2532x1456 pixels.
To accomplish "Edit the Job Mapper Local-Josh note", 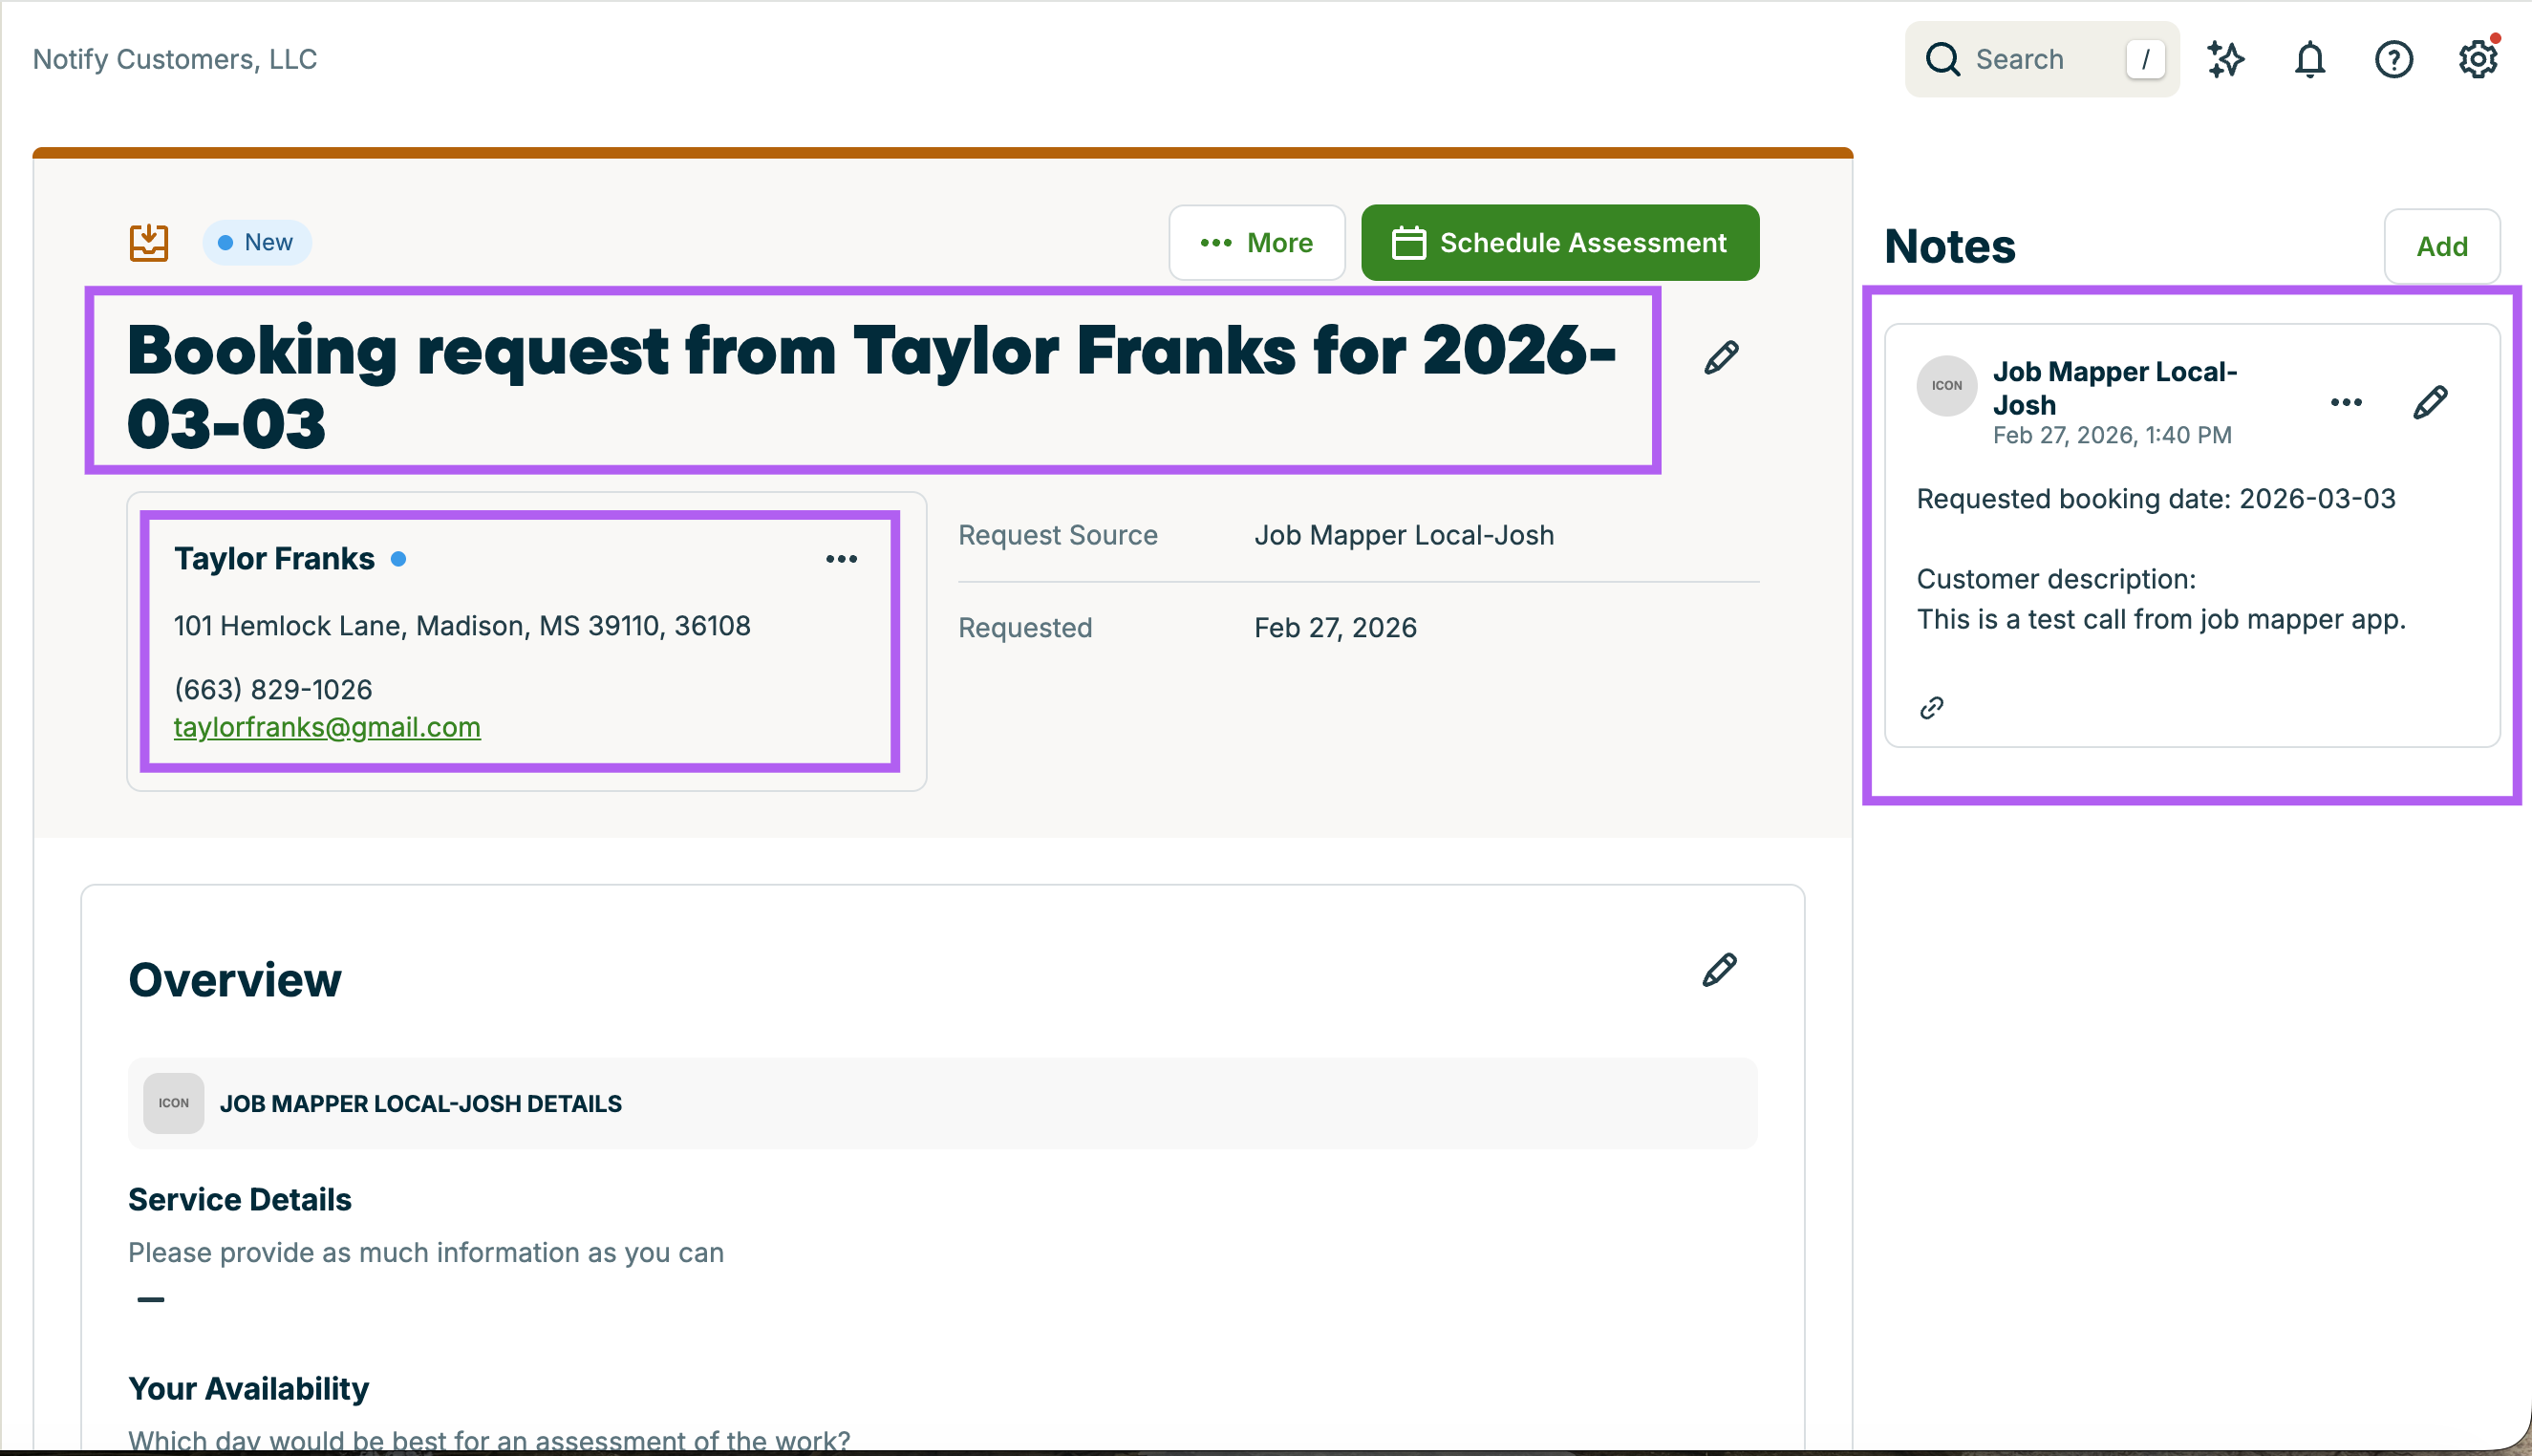I will [2430, 403].
